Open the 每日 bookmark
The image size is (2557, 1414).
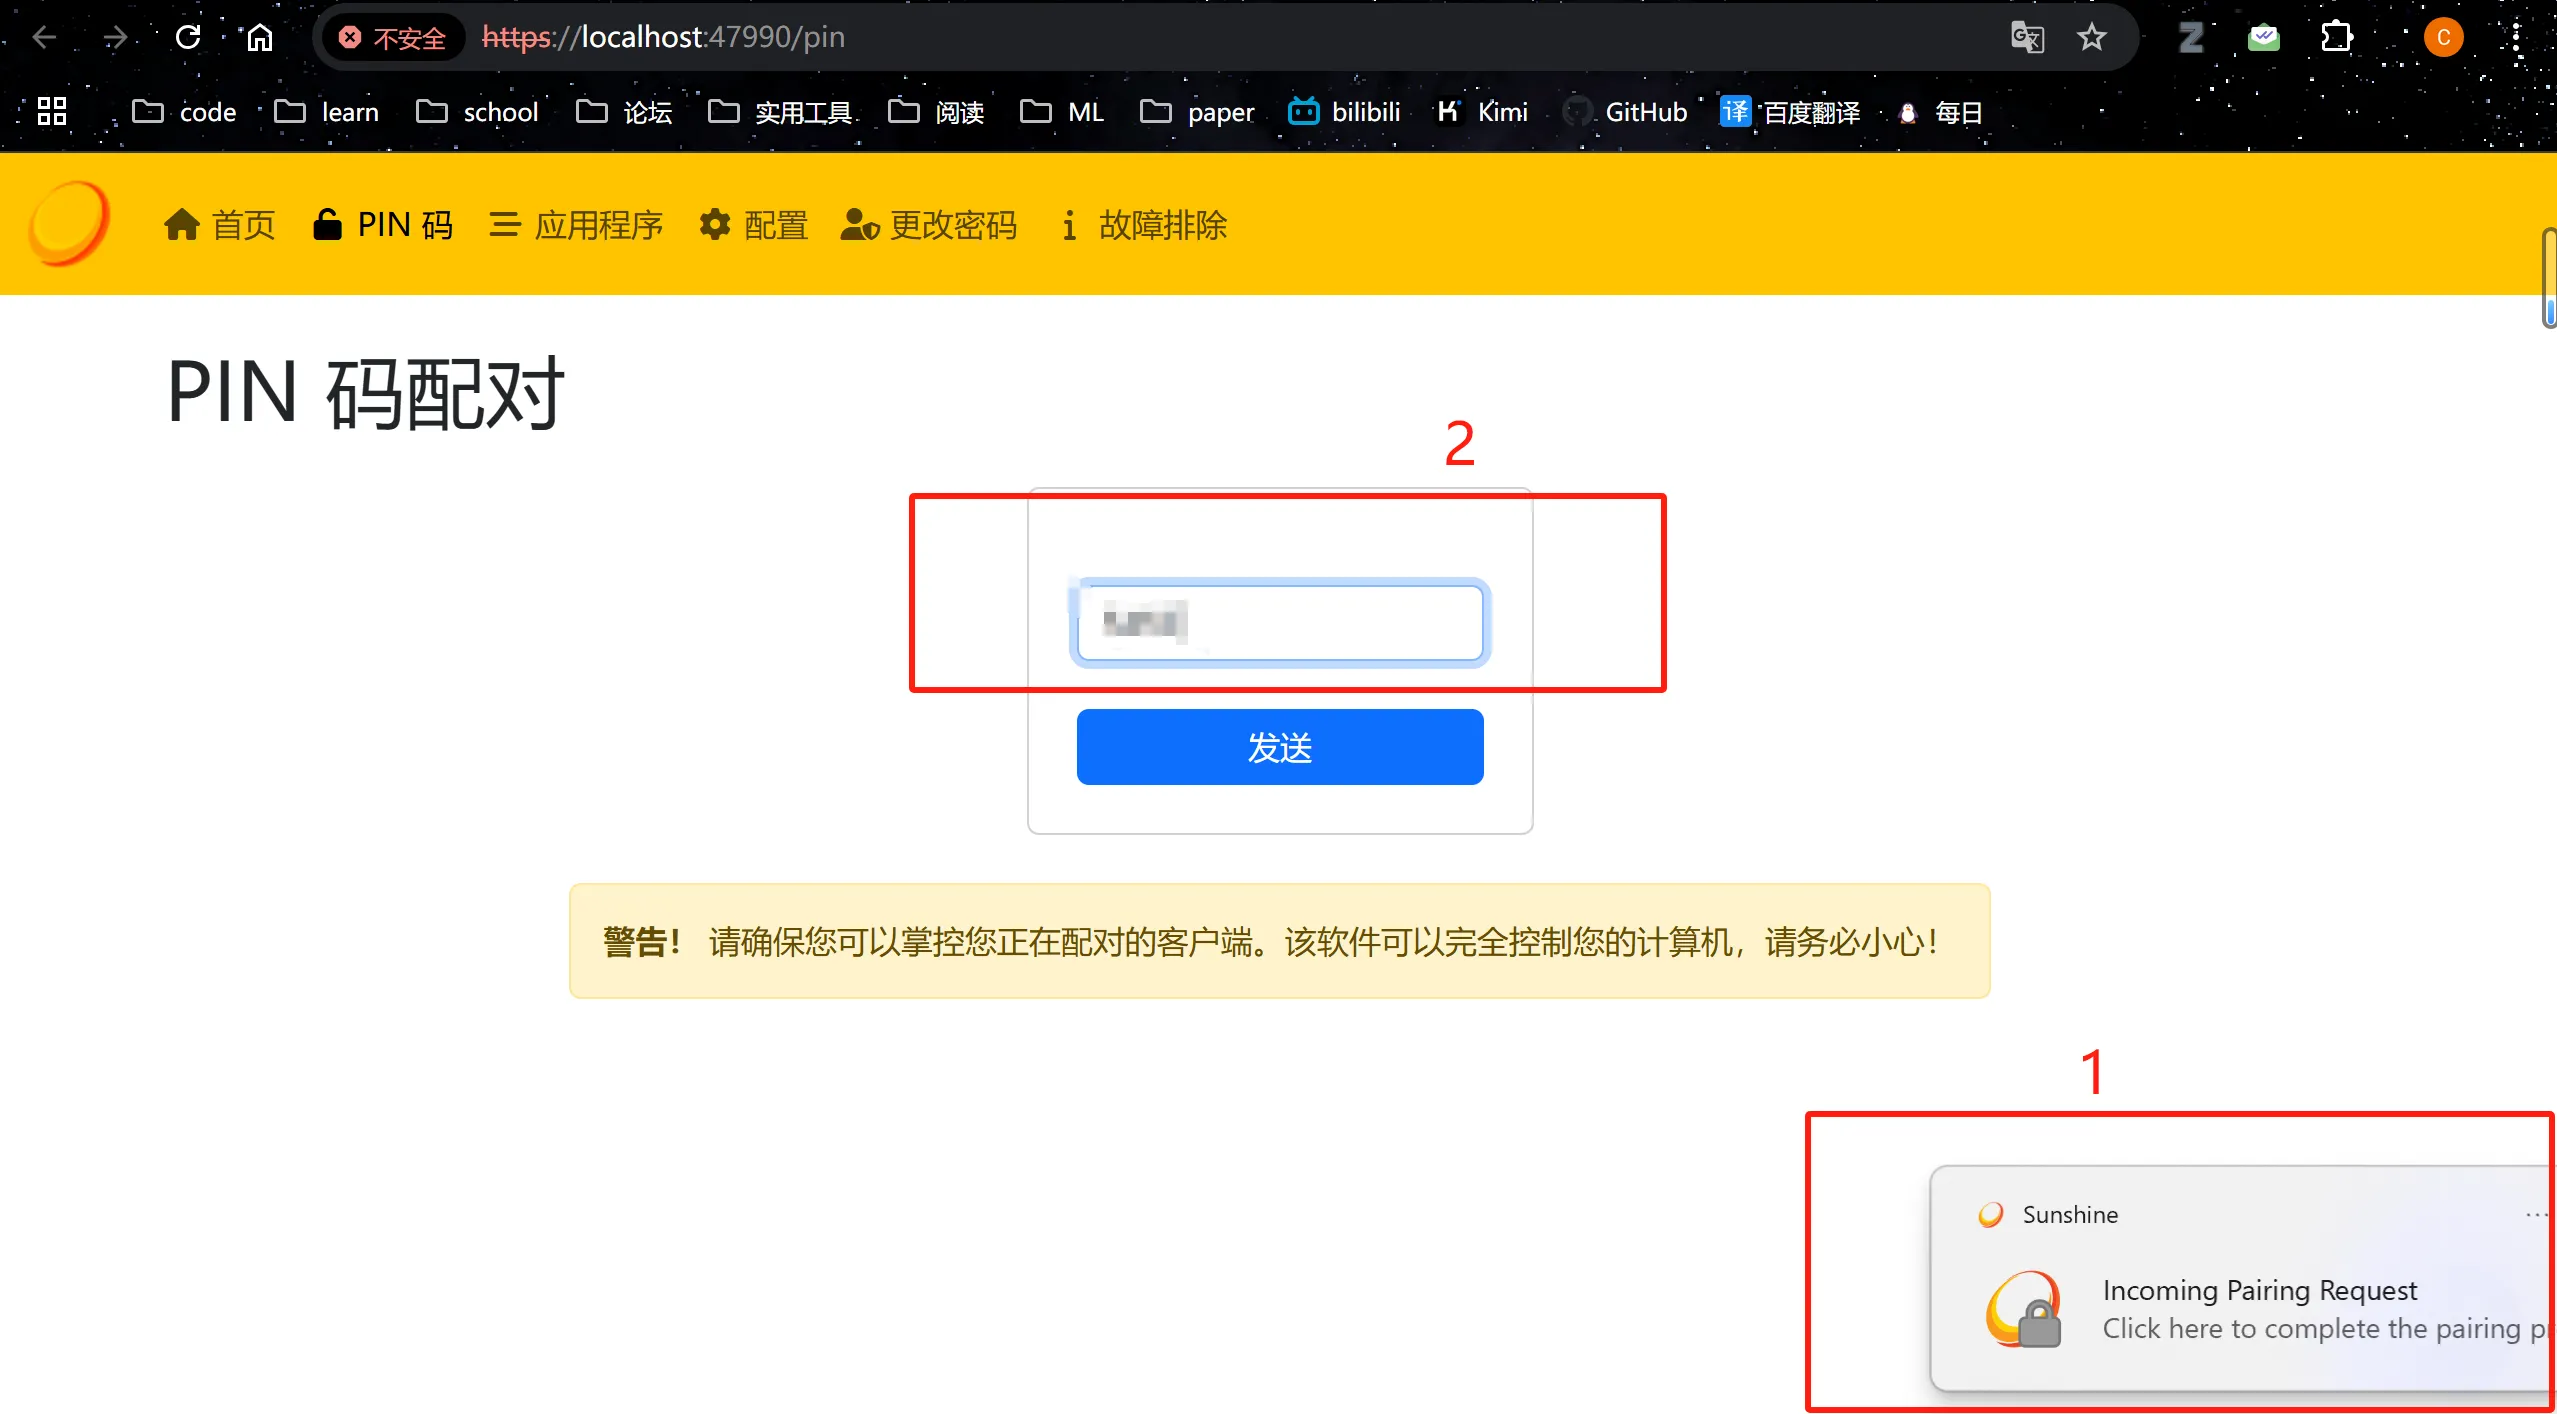tap(1940, 112)
